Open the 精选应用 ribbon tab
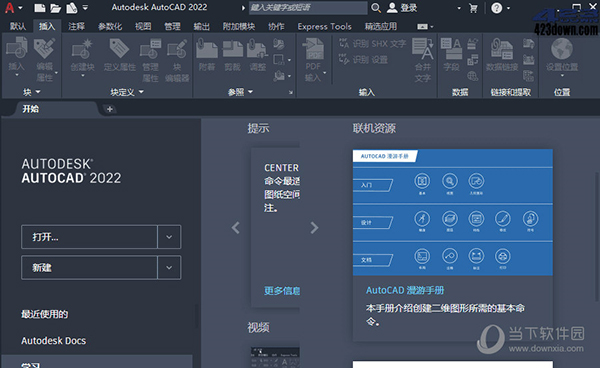600x368 pixels. point(381,26)
